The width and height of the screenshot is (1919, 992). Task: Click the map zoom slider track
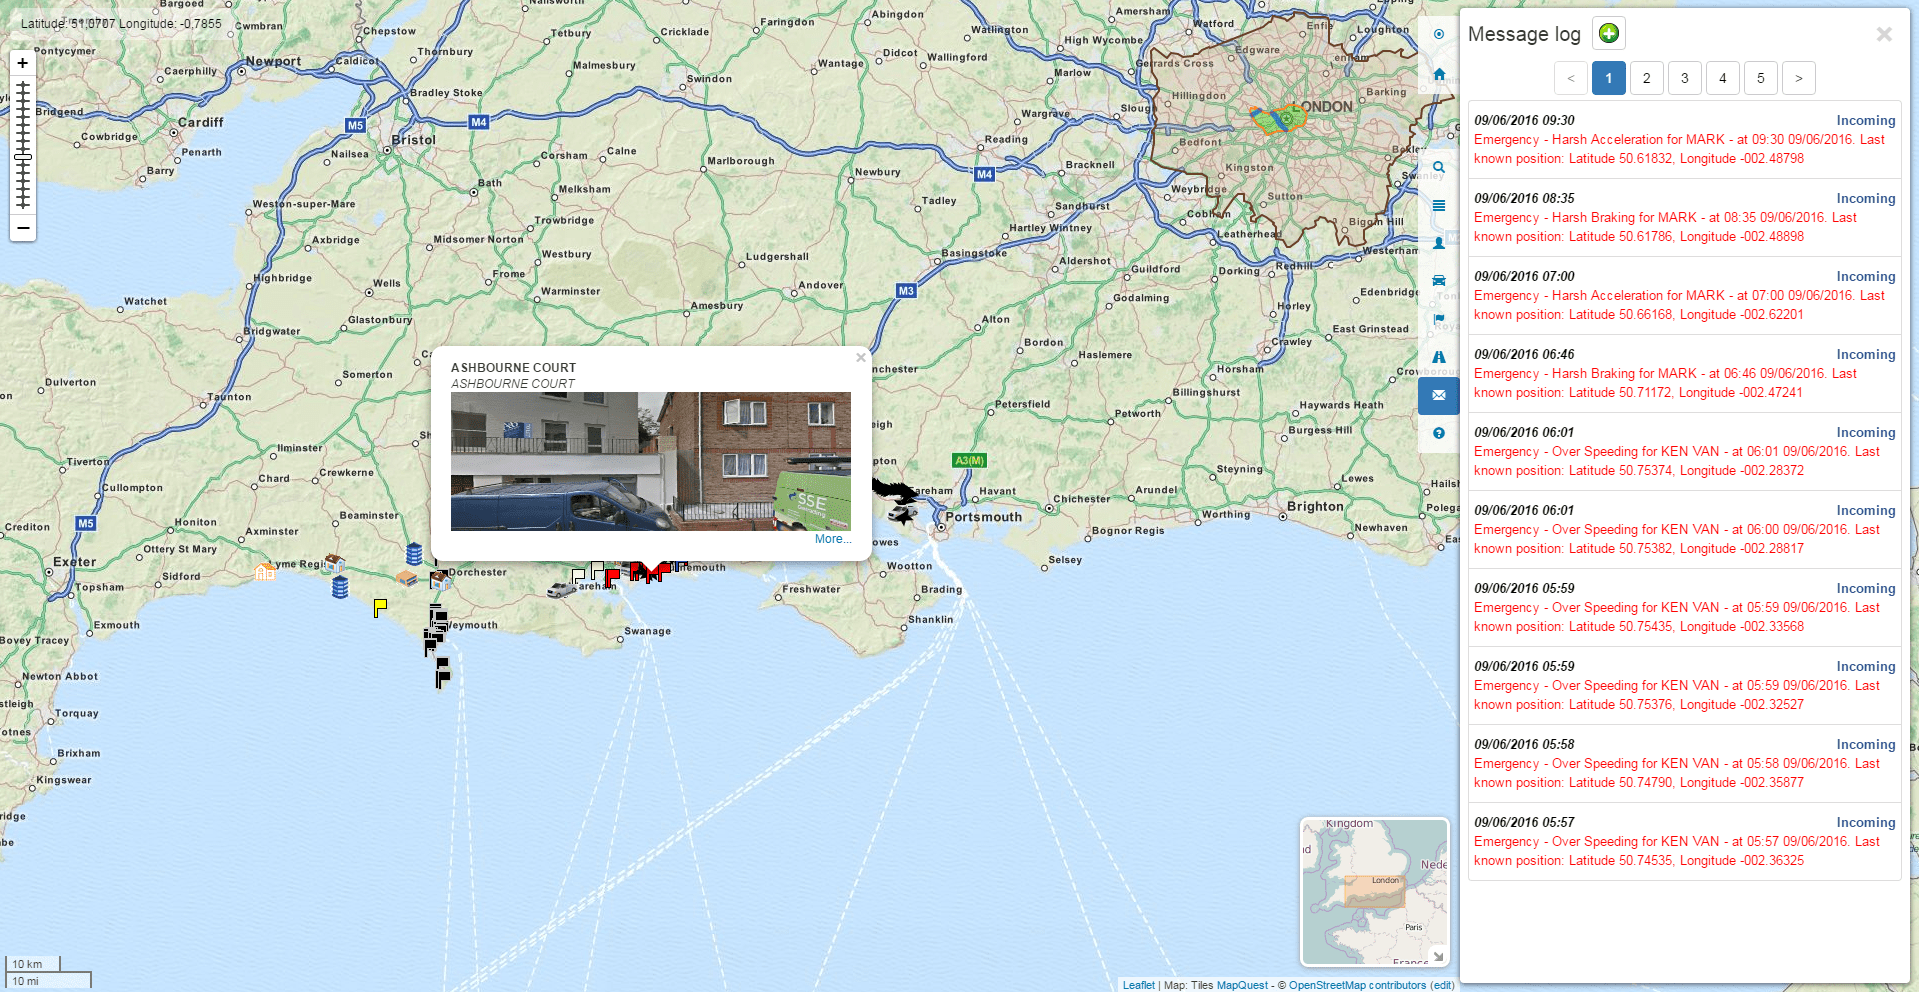(x=23, y=146)
